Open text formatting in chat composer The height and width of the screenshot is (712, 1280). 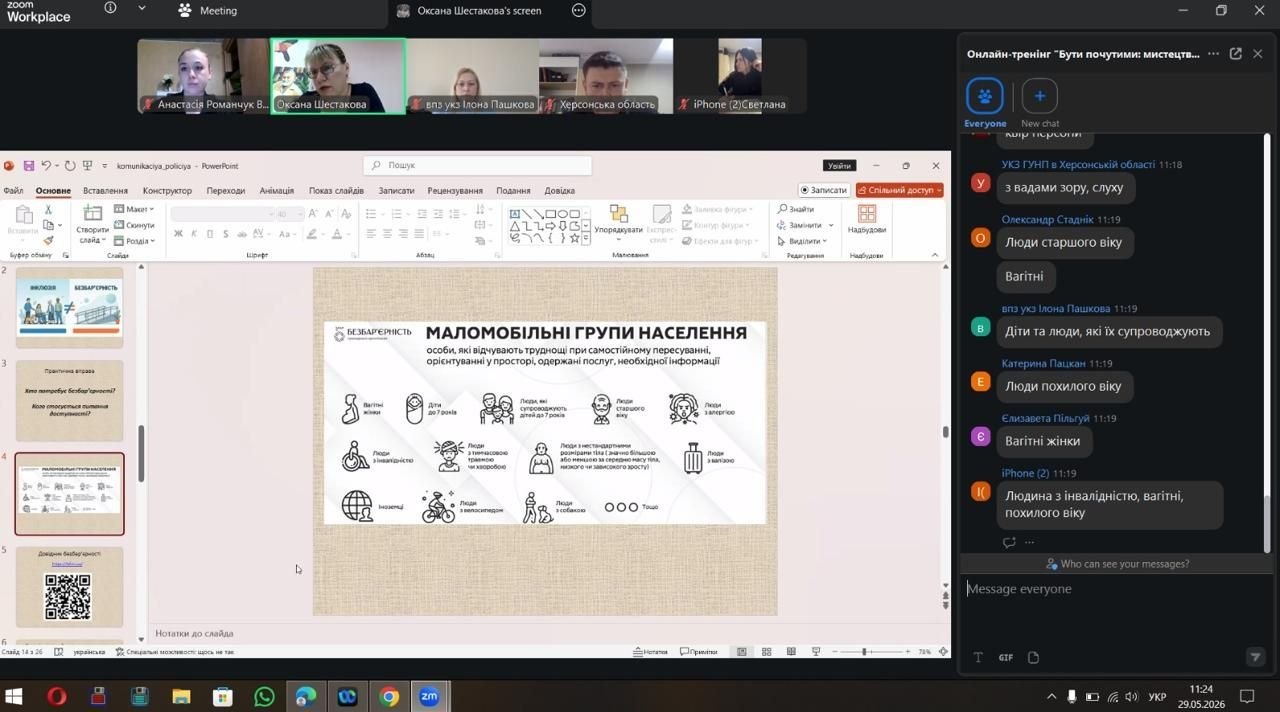pos(978,657)
